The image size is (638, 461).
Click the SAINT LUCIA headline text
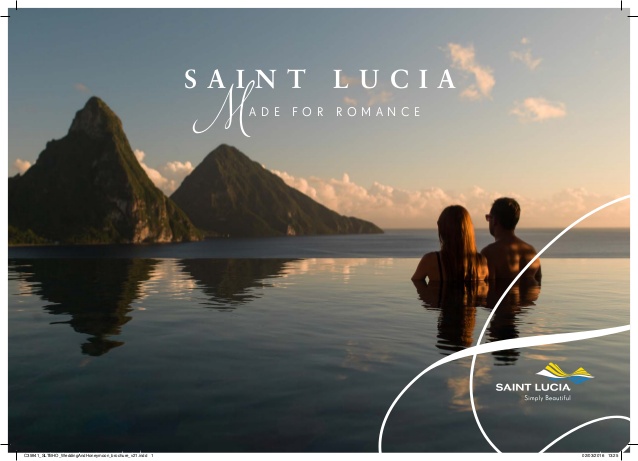[320, 79]
